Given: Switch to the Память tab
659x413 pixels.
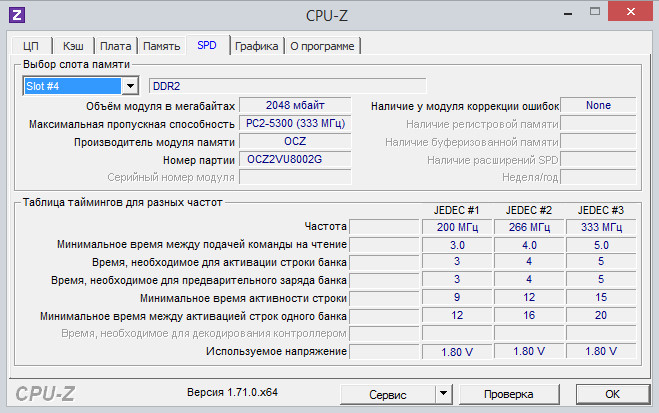Looking at the screenshot, I should coord(162,46).
